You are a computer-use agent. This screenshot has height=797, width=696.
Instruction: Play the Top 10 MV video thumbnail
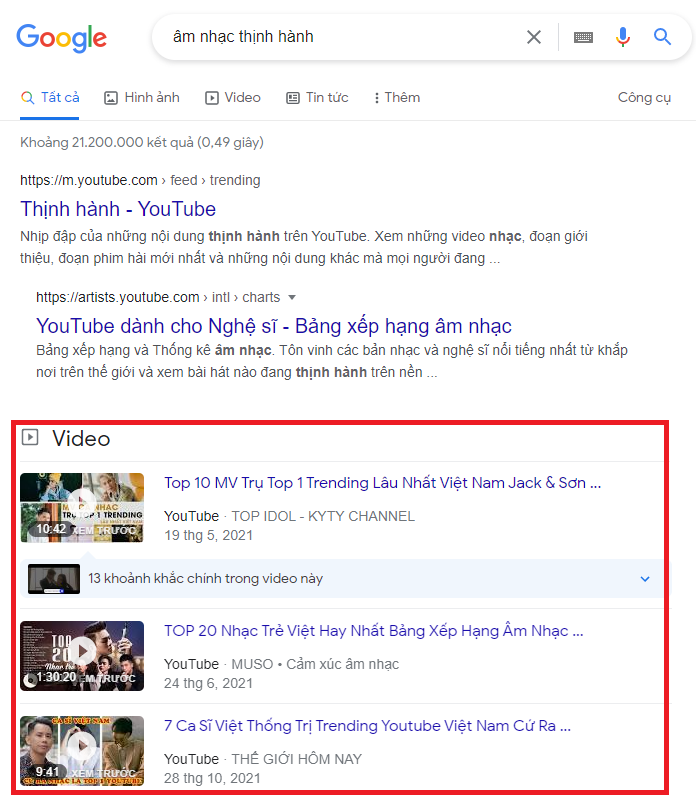pyautogui.click(x=82, y=507)
